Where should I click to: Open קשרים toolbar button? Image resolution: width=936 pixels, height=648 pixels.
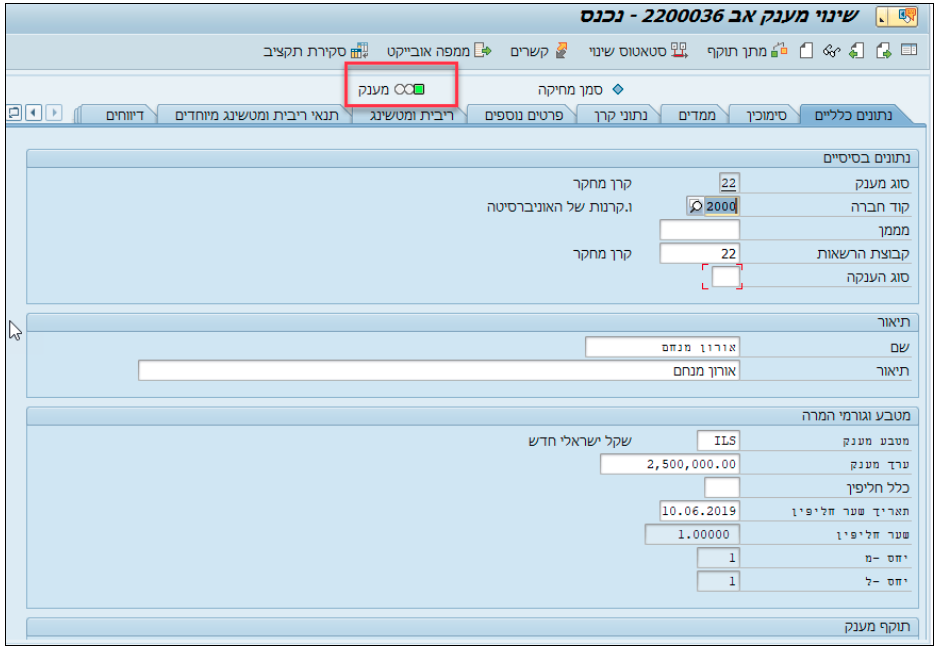(x=538, y=51)
